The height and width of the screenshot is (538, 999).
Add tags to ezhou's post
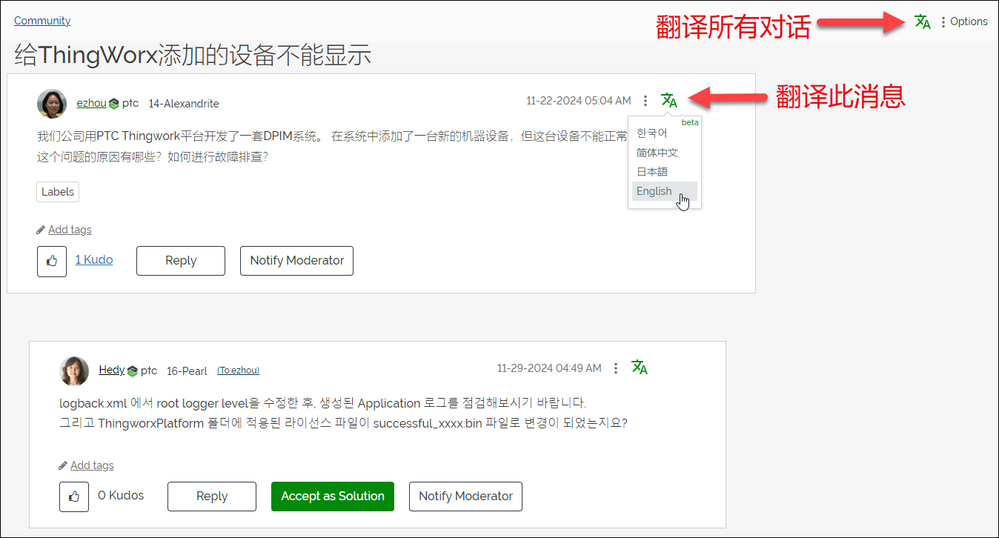(x=69, y=229)
